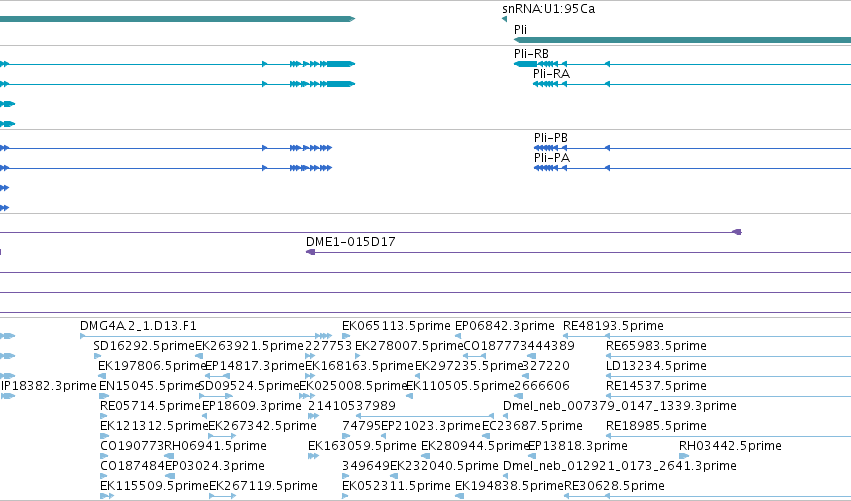Select the EK232040.5prime label

click(x=444, y=466)
